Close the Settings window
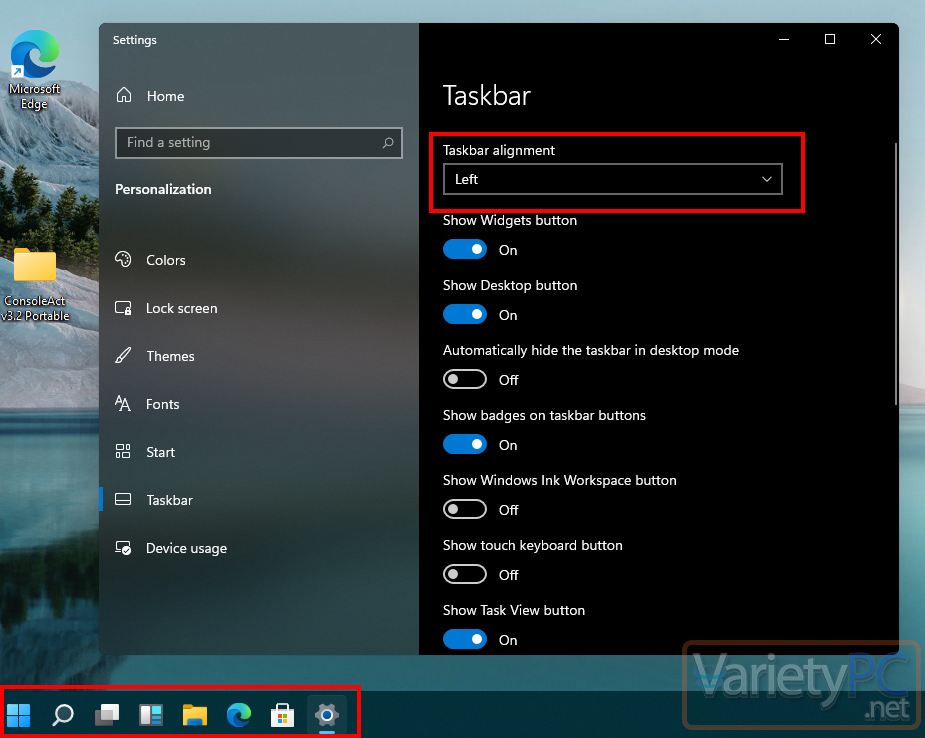This screenshot has height=738, width=925. pyautogui.click(x=876, y=40)
